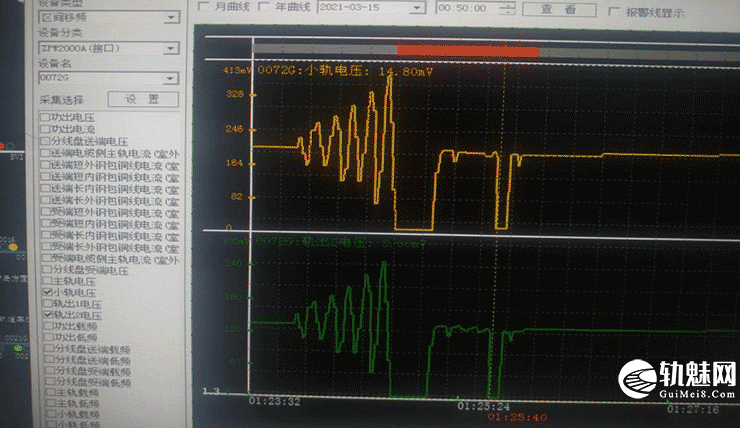Click the 采集选择 label
This screenshot has height=428, width=740.
tap(61, 100)
